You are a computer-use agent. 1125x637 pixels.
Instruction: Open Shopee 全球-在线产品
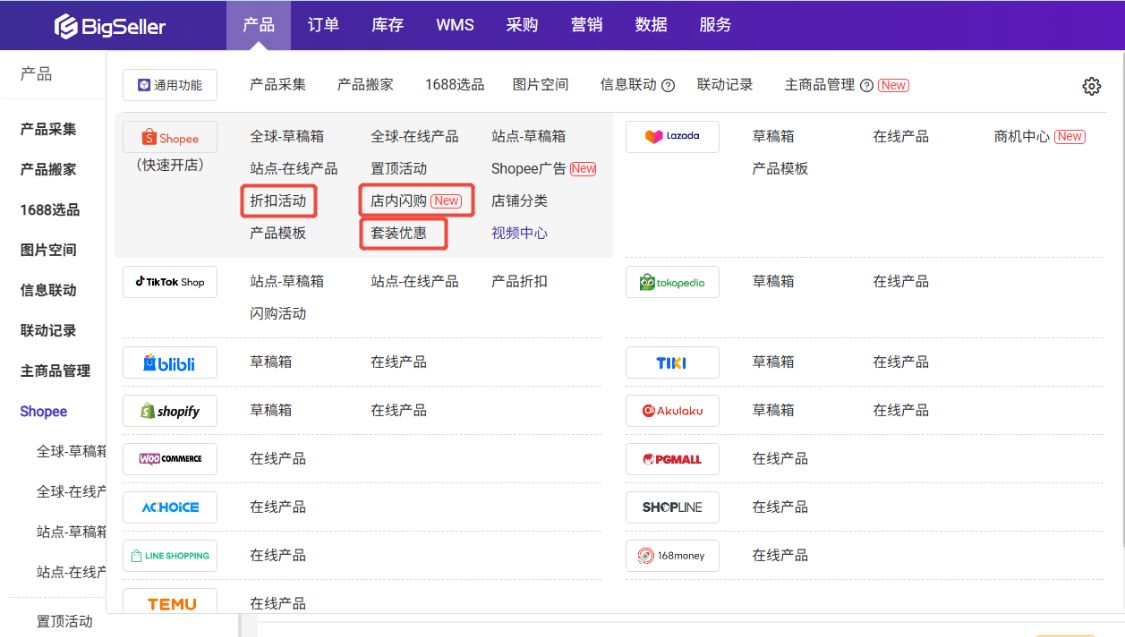[414, 136]
